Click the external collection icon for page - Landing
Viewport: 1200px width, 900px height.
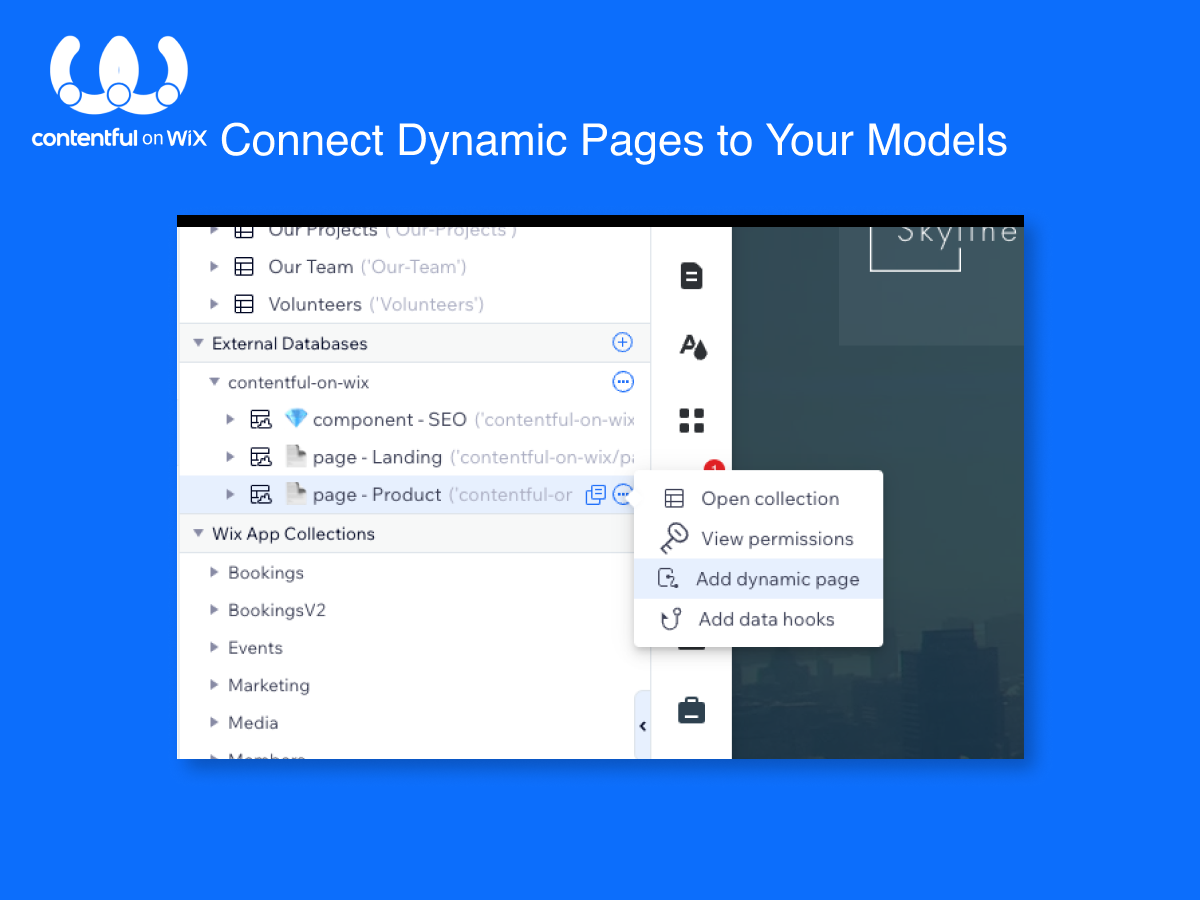[260, 457]
